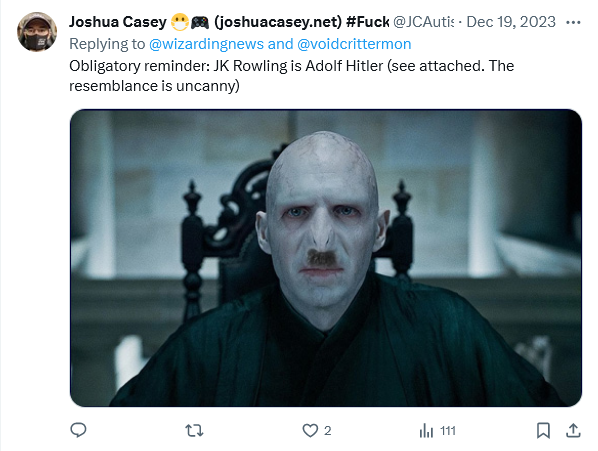The height and width of the screenshot is (451, 598).
Task: Repost this tweet using the retweet icon
Action: 194,431
